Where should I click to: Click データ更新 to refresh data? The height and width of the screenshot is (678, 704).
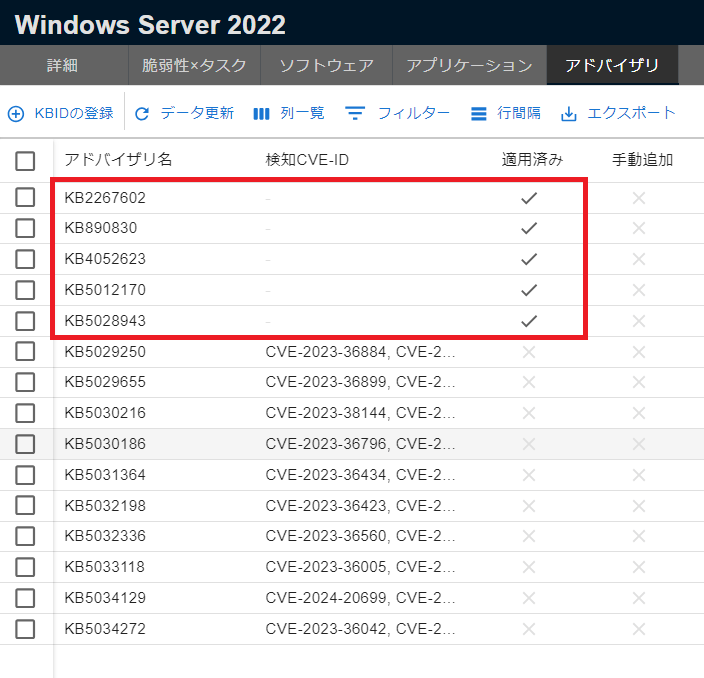click(185, 114)
